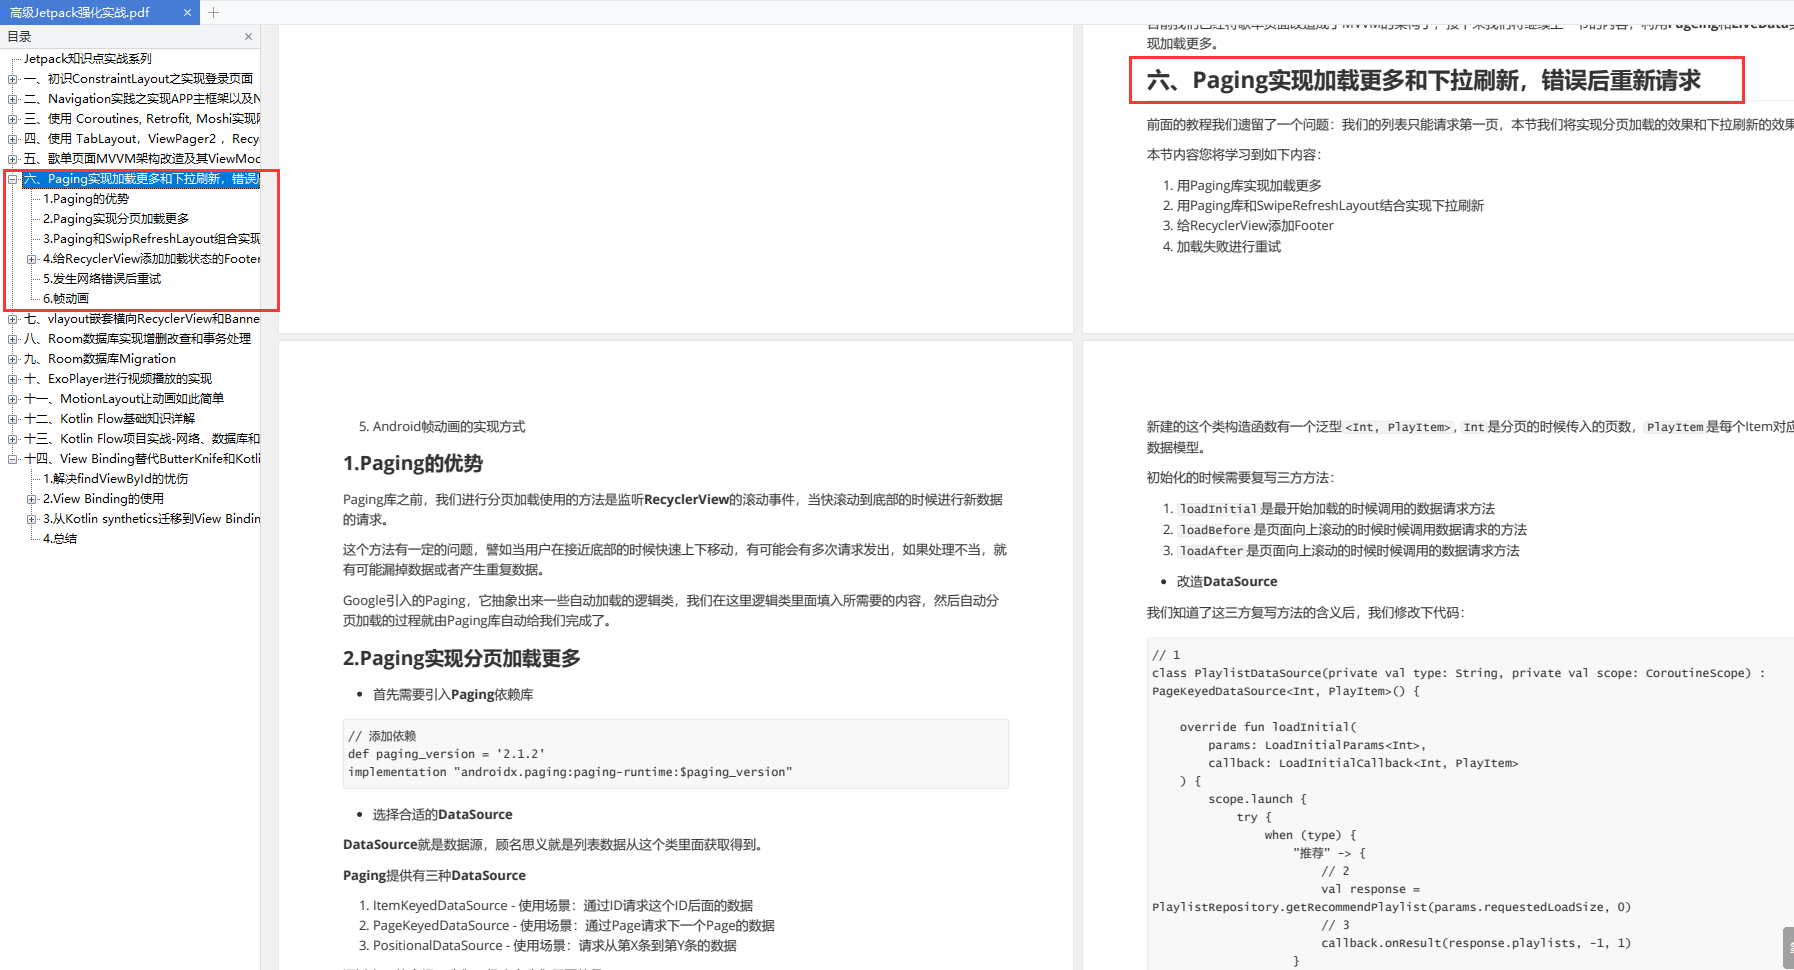
Task: Select the Jetpack知识点实战系列 root entry
Action: pyautogui.click(x=88, y=58)
